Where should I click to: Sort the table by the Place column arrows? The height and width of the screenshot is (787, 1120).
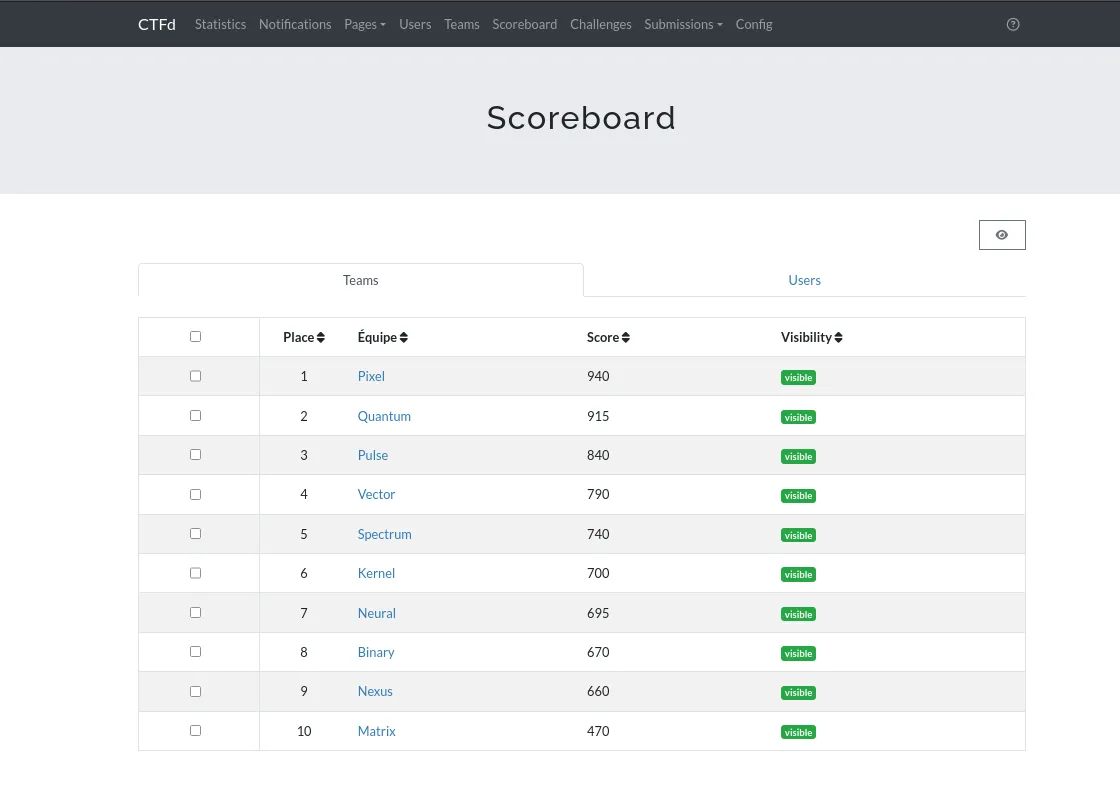click(321, 337)
